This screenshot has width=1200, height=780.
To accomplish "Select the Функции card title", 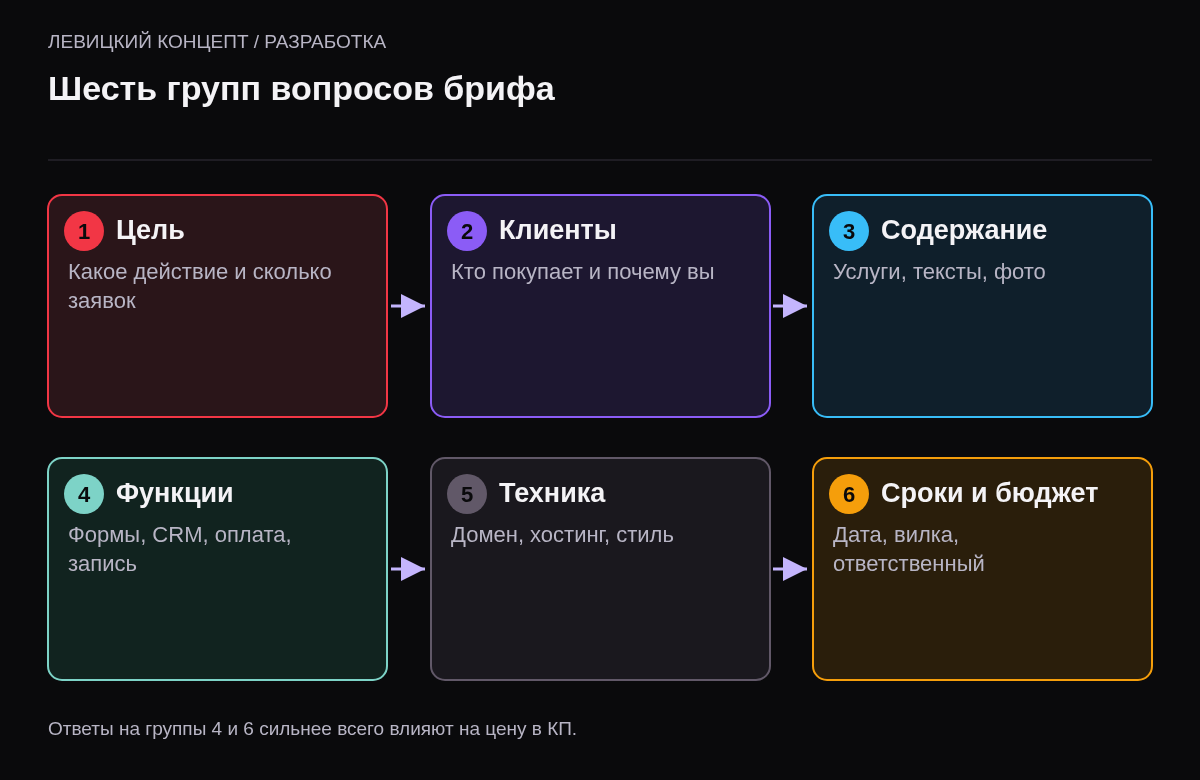I will tap(174, 493).
